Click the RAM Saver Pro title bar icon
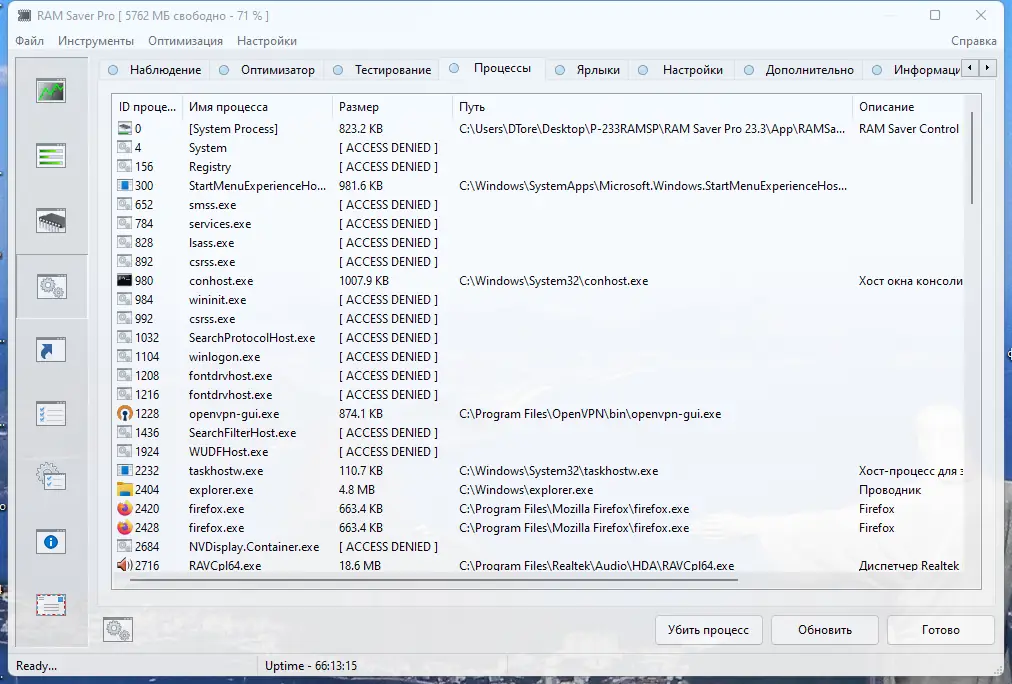 coord(25,15)
